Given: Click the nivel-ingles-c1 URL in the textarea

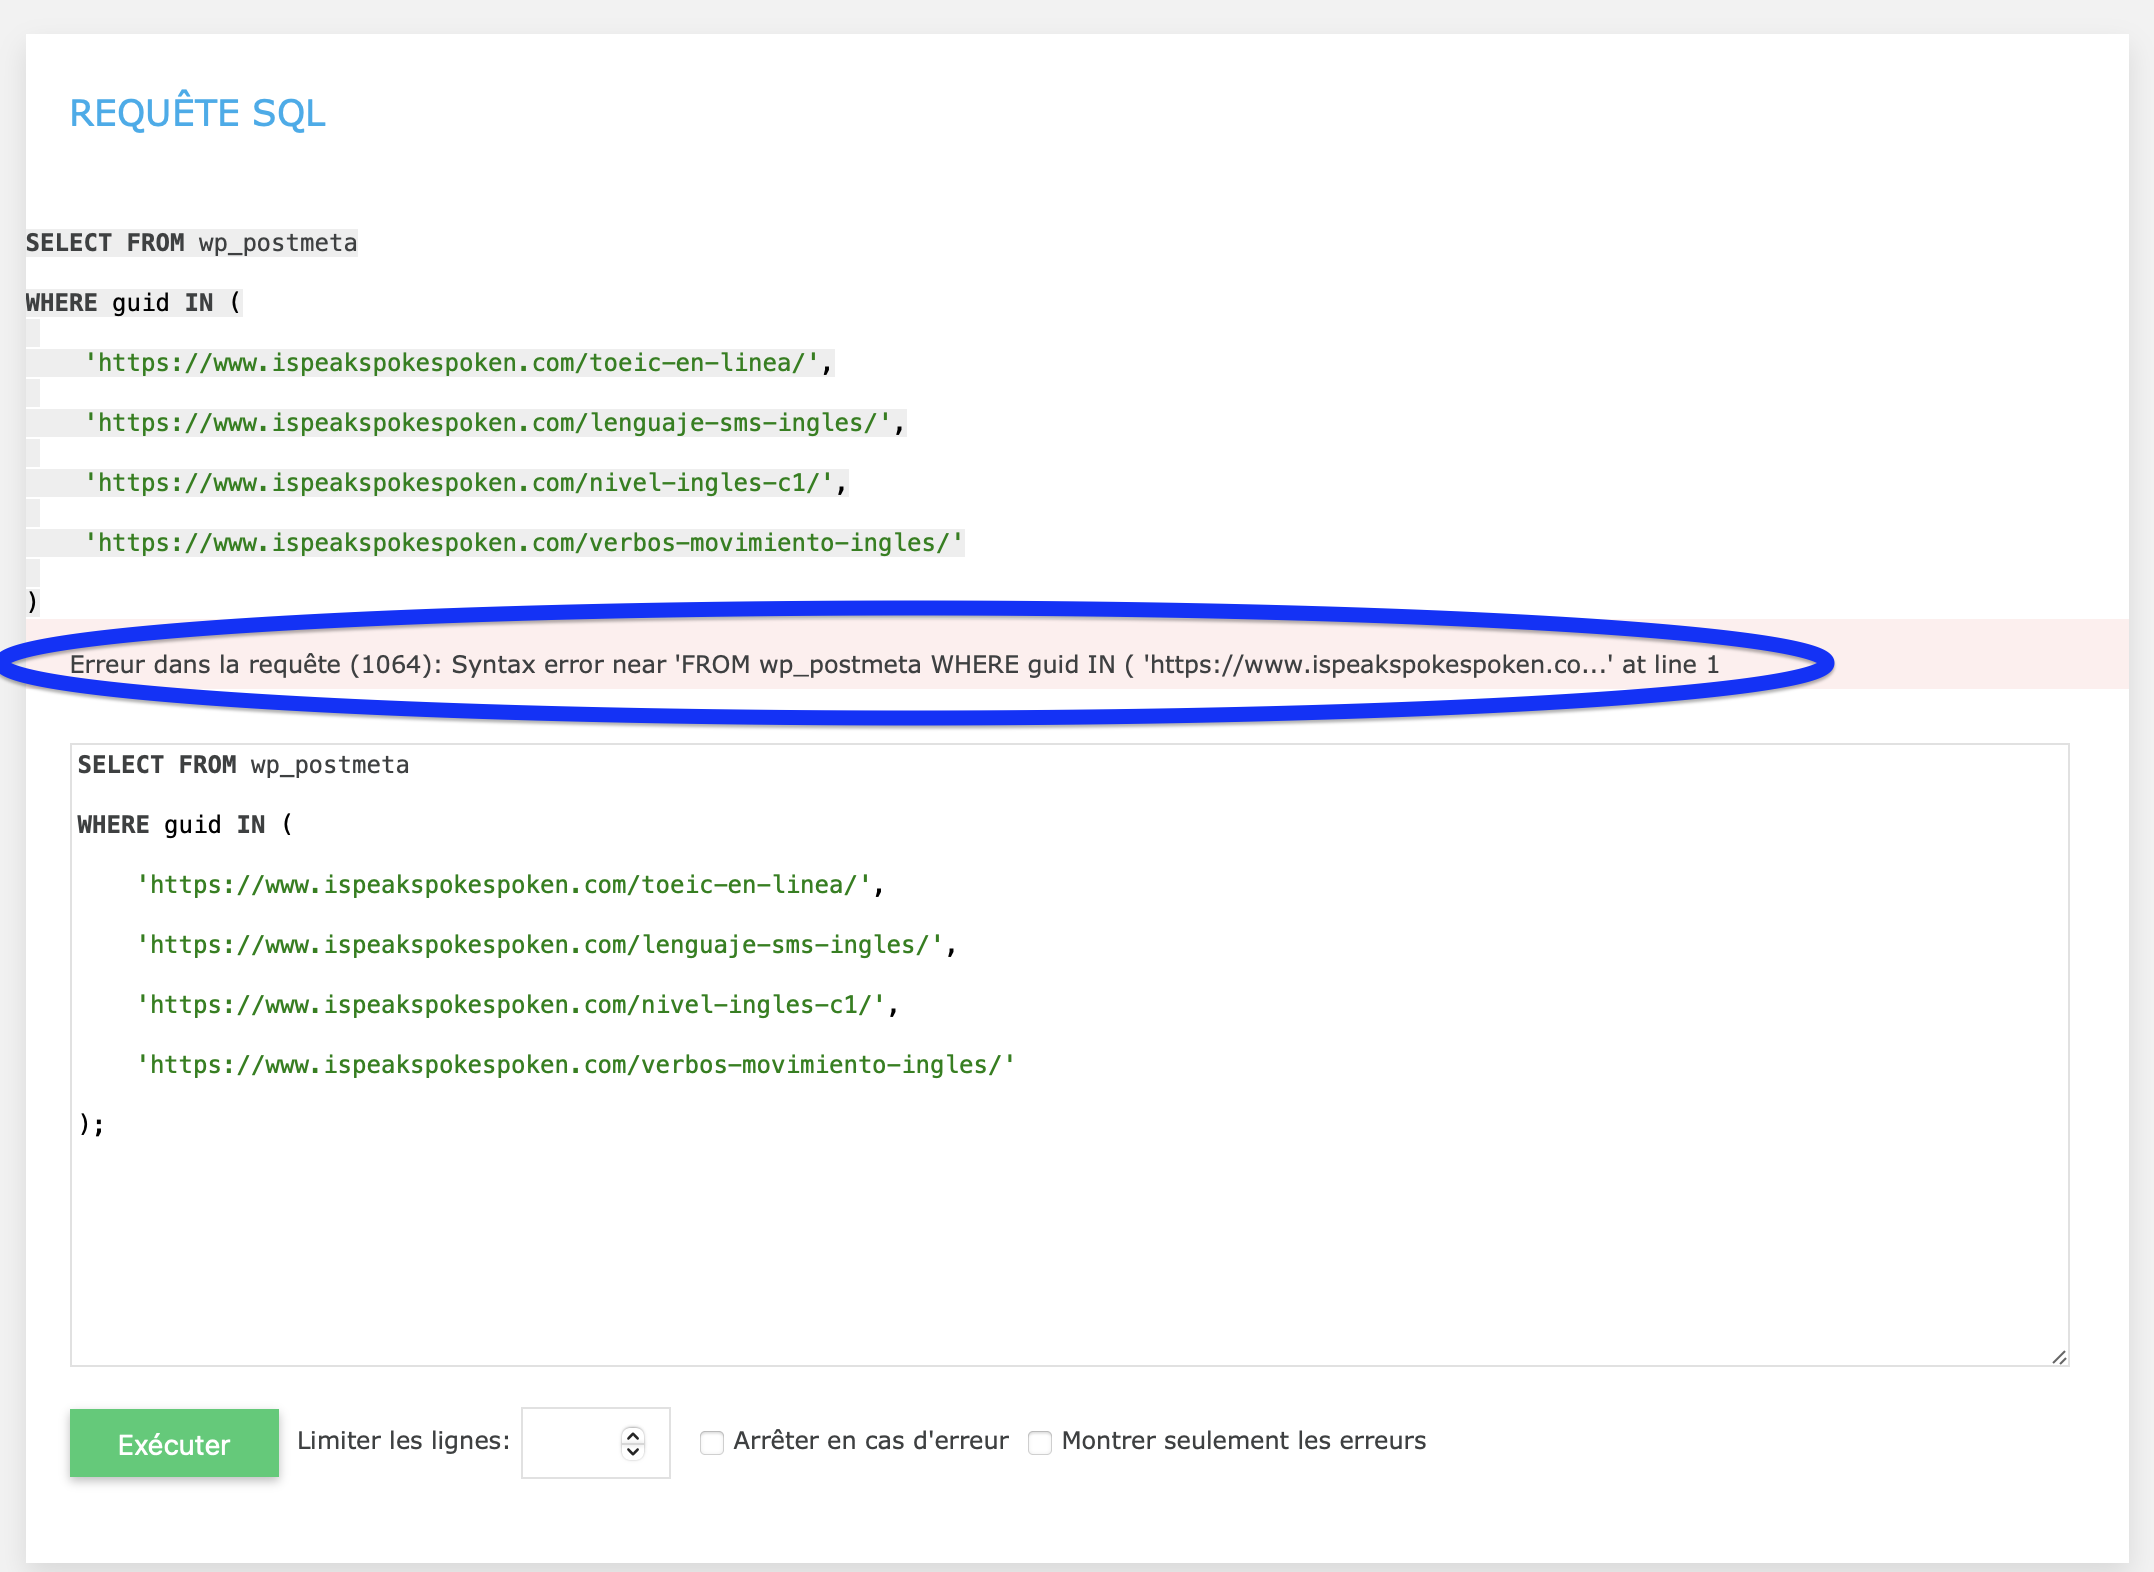Looking at the screenshot, I should click(511, 1005).
